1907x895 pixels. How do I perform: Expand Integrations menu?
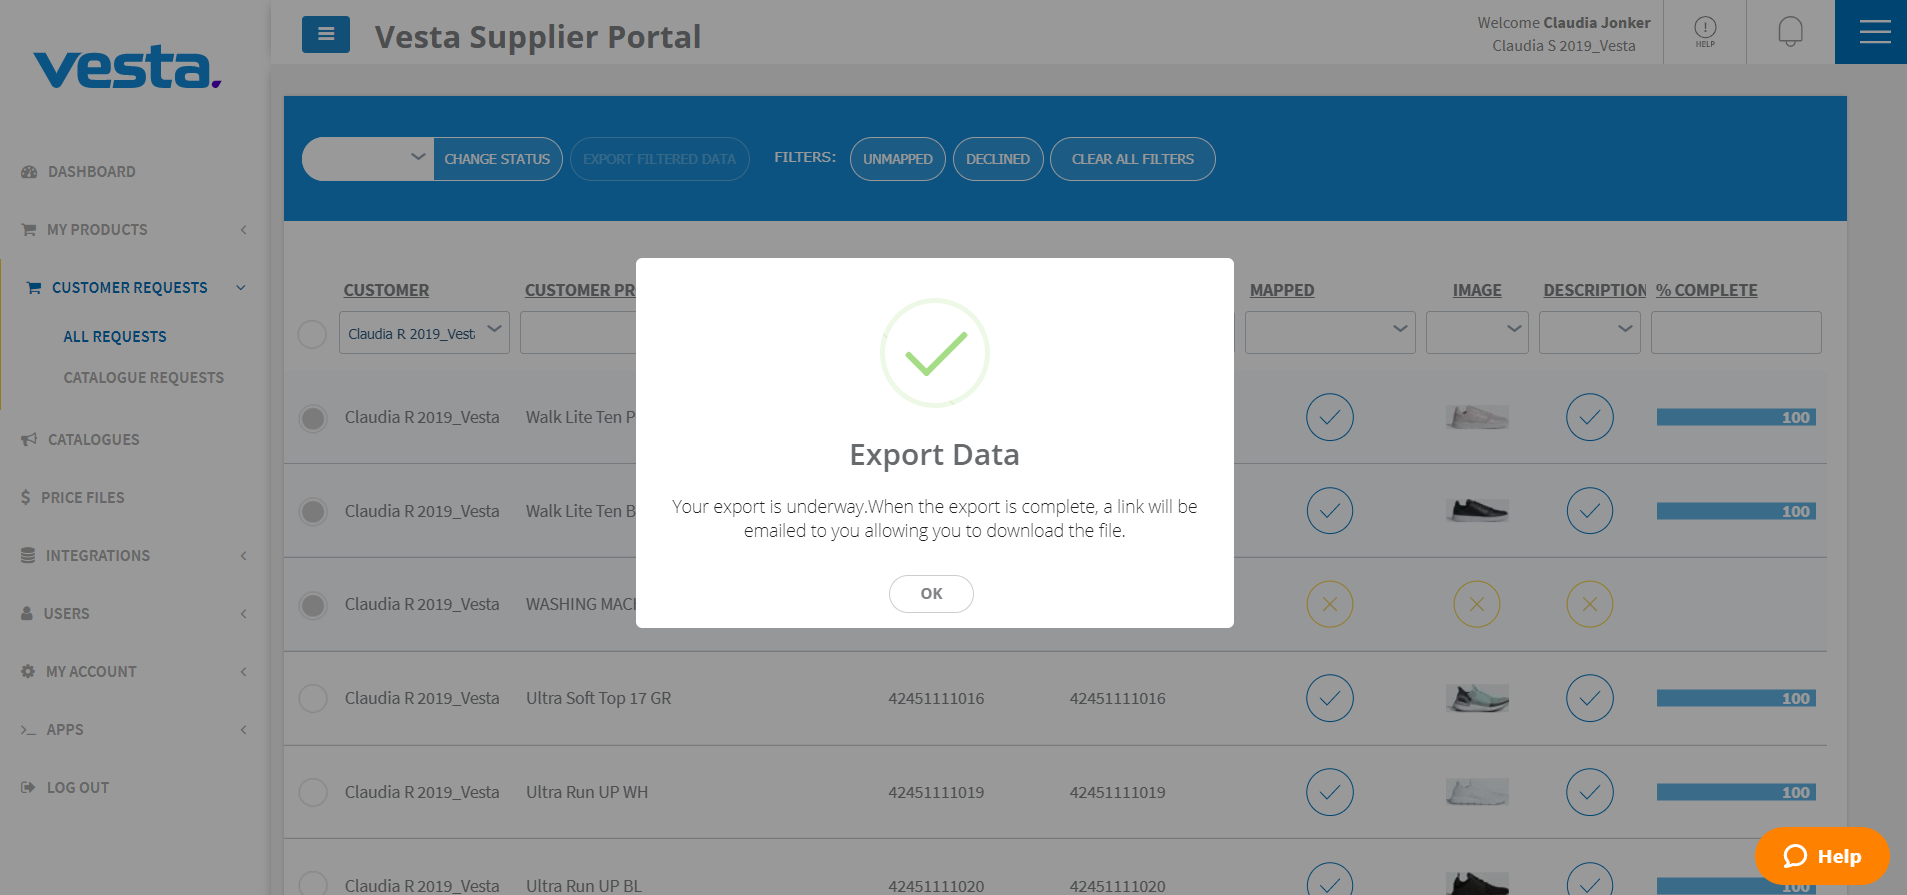pos(133,556)
